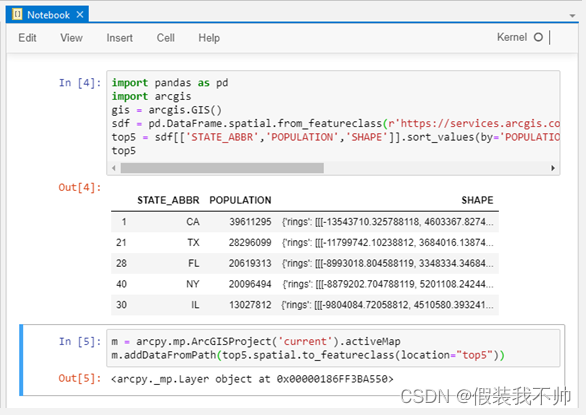Open the Edit menu
The width and height of the screenshot is (586, 415).
click(27, 38)
